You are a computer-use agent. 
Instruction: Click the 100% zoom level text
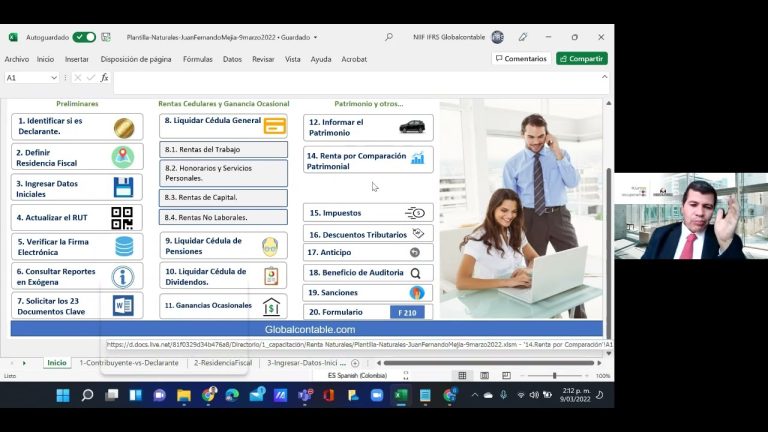coord(603,376)
